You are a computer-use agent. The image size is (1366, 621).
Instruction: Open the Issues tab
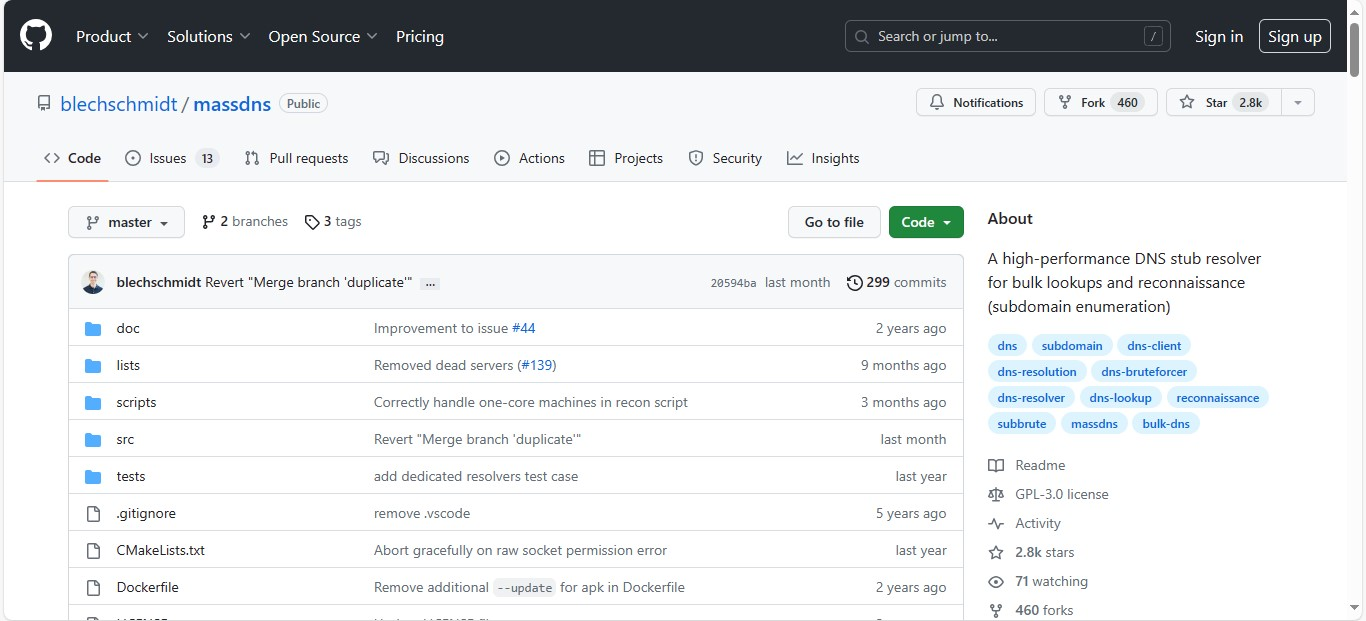tap(172, 158)
